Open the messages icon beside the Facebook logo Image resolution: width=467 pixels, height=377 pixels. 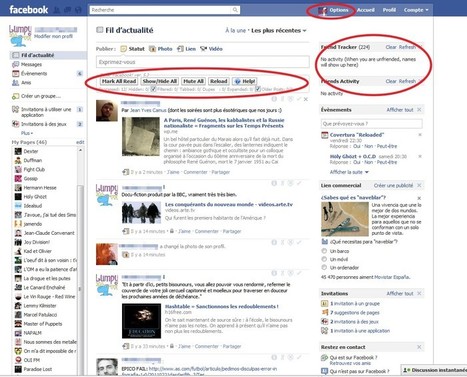(67, 10)
